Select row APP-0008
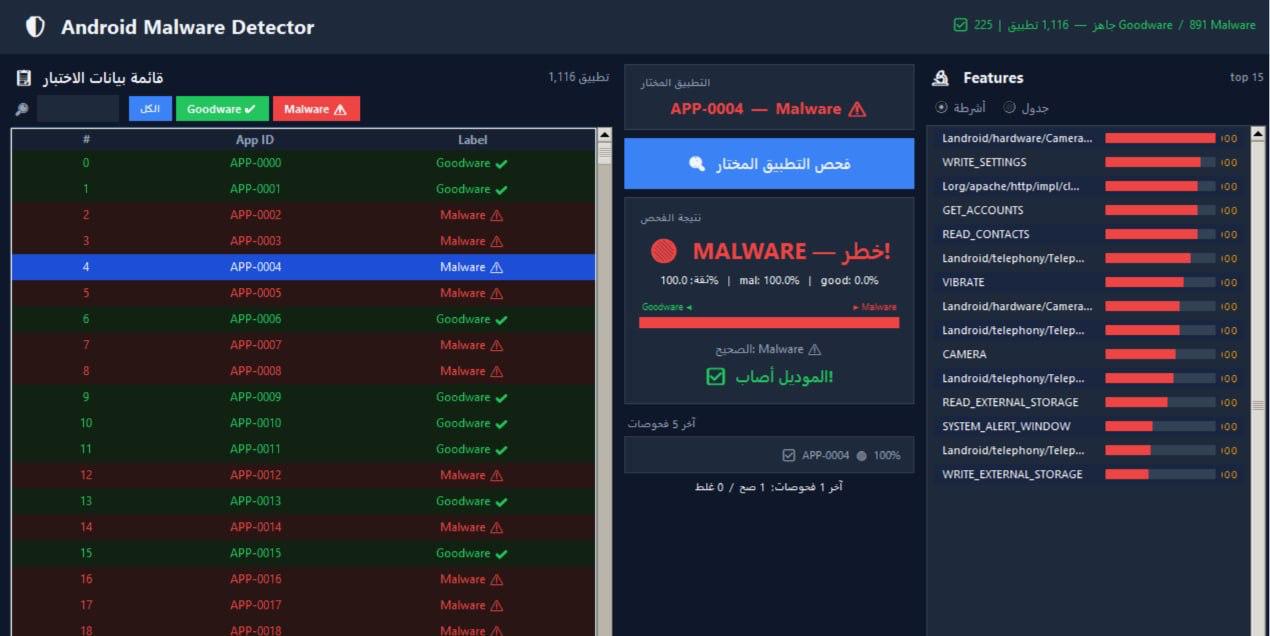The width and height of the screenshot is (1270, 636). (303, 371)
